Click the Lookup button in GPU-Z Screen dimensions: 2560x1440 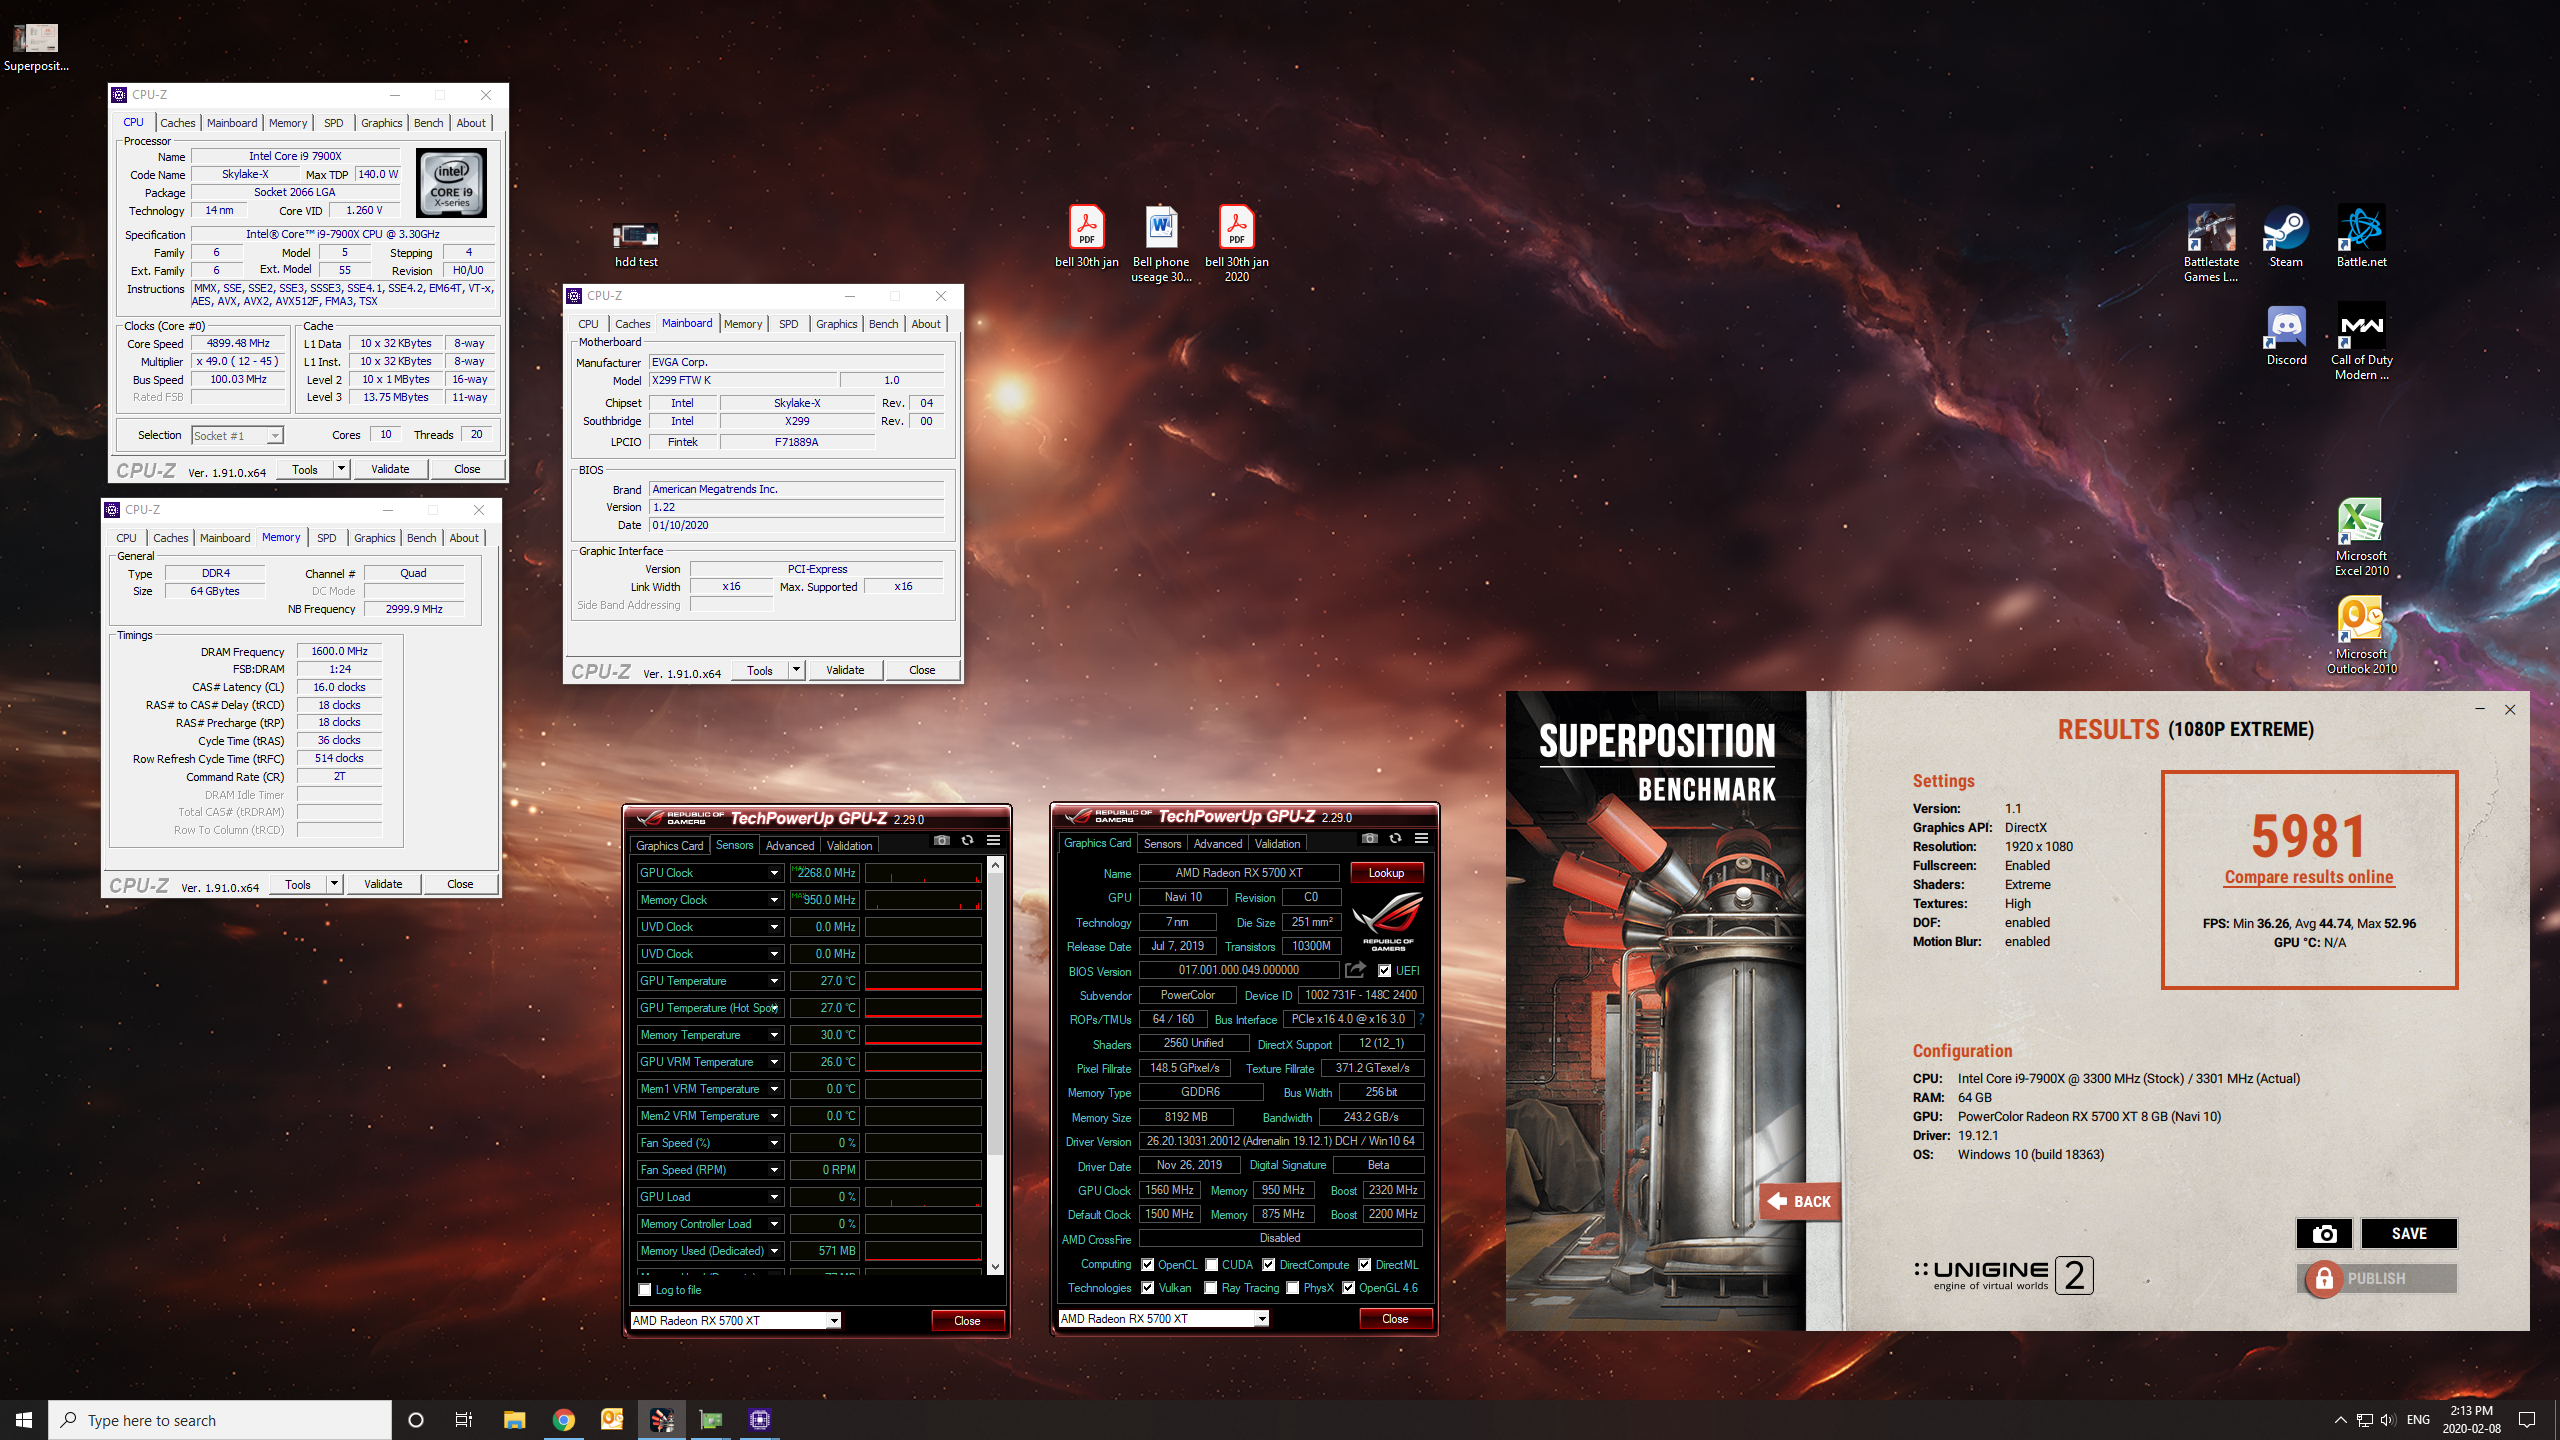1386,873
